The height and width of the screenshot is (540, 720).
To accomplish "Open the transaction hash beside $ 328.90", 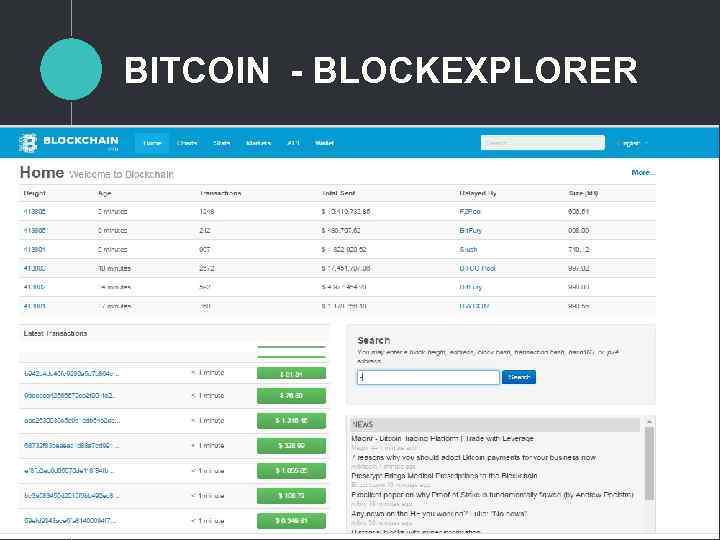I will (x=71, y=445).
